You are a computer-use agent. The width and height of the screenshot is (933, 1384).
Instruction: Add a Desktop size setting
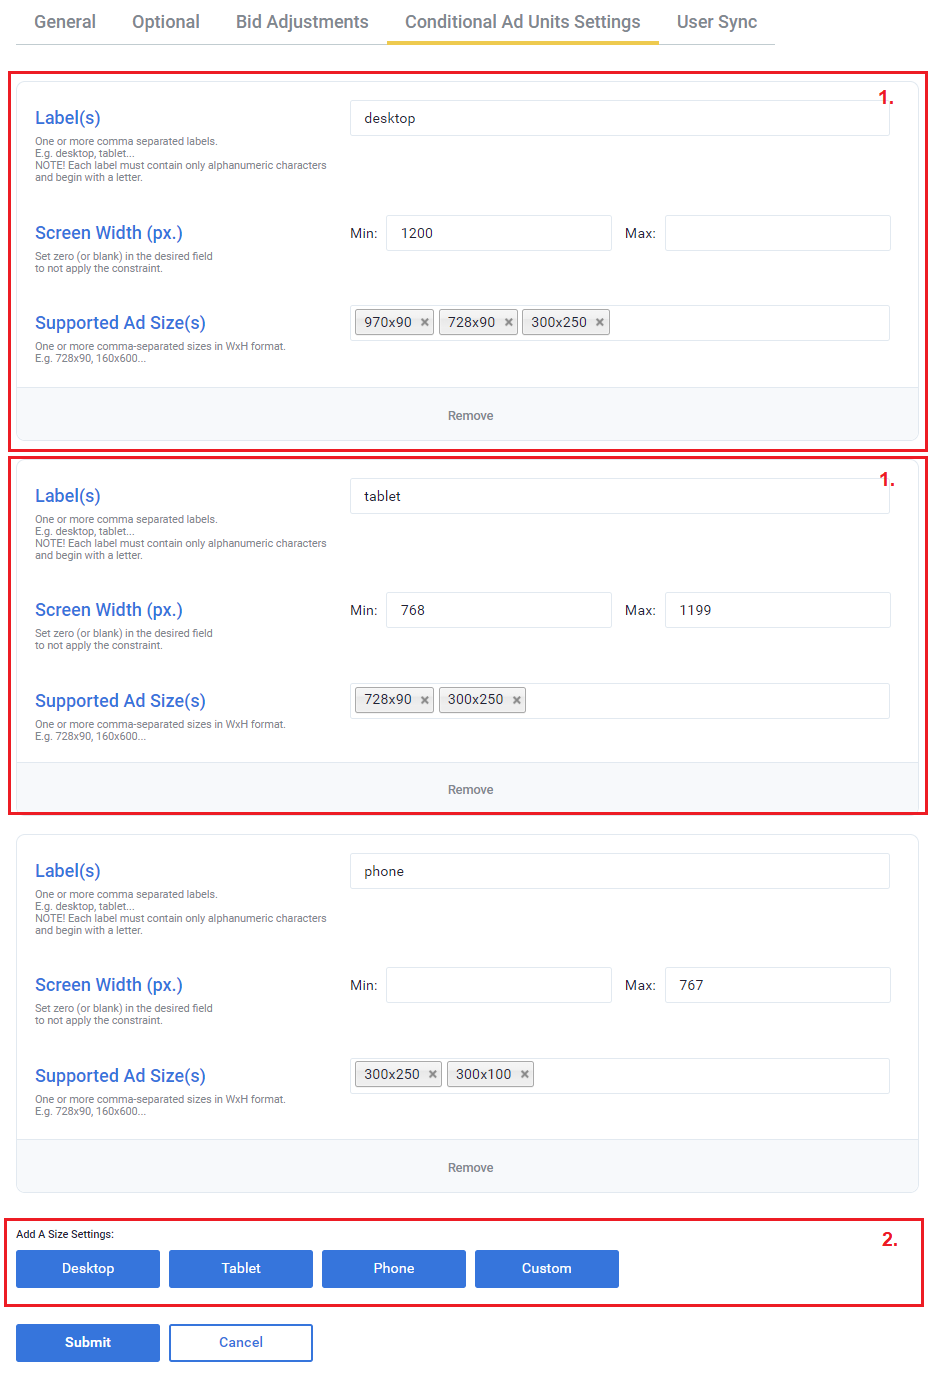[88, 1268]
